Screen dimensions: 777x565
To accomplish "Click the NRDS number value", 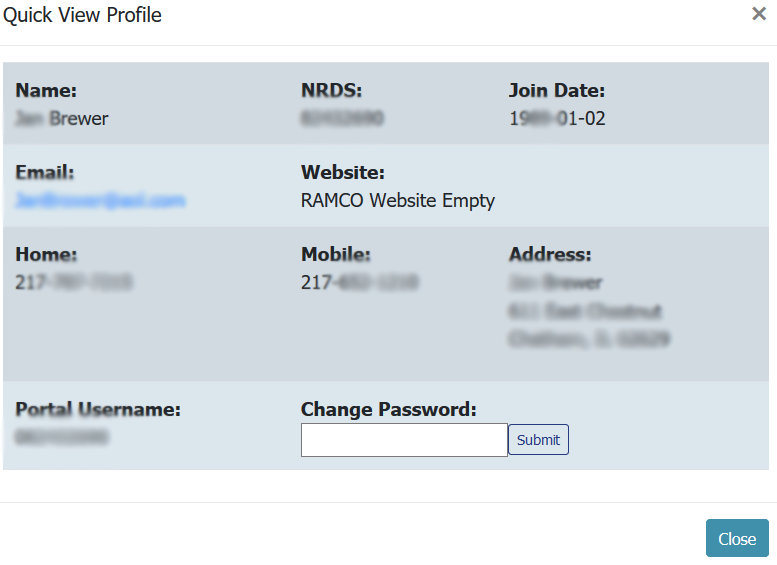I will point(342,118).
